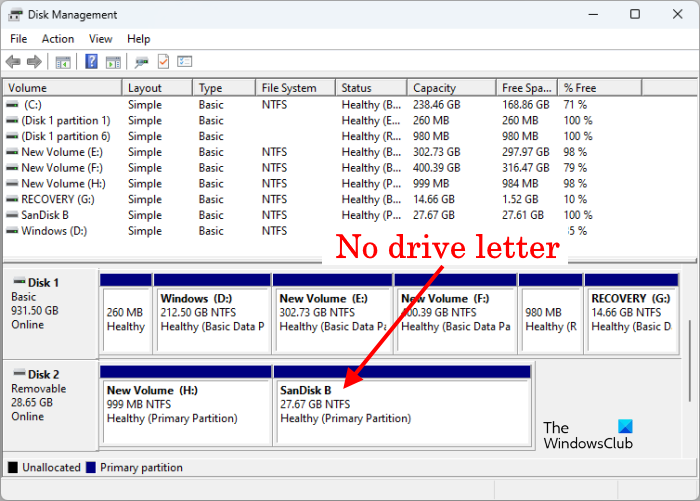Sort by the Capacity column header
The width and height of the screenshot is (700, 501).
click(x=452, y=88)
